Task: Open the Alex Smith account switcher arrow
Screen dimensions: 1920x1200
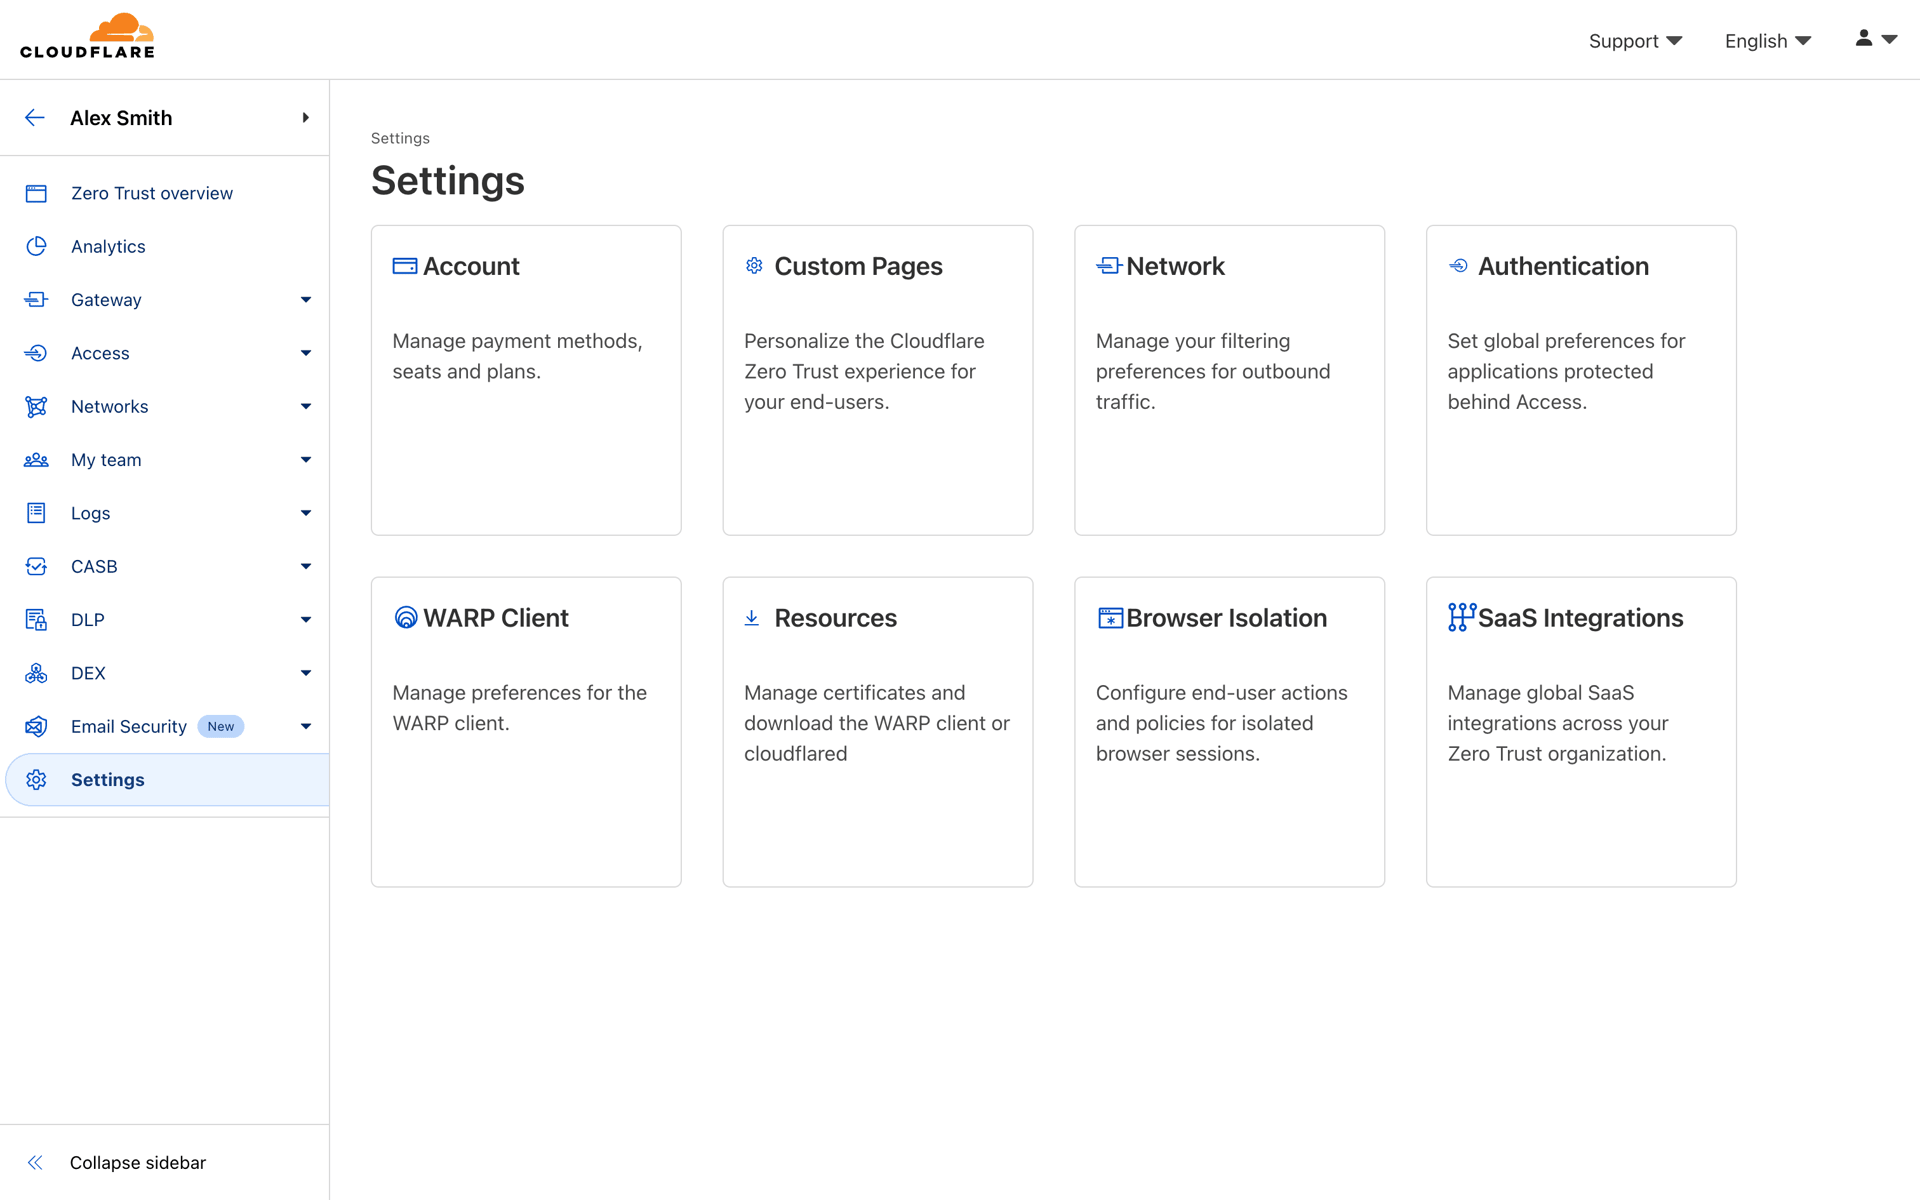Action: pos(305,118)
